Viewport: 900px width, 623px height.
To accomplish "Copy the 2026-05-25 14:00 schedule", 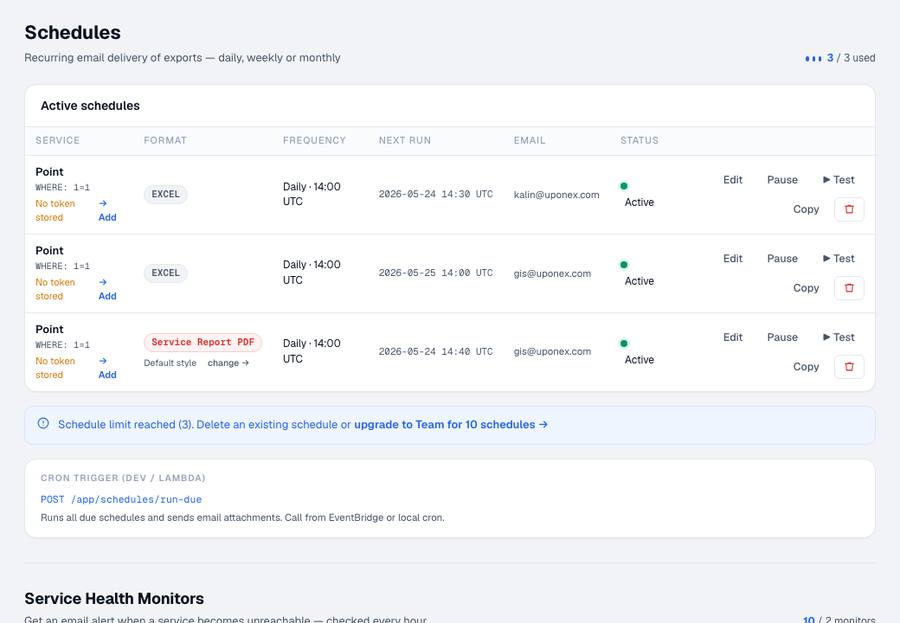I will coord(806,288).
